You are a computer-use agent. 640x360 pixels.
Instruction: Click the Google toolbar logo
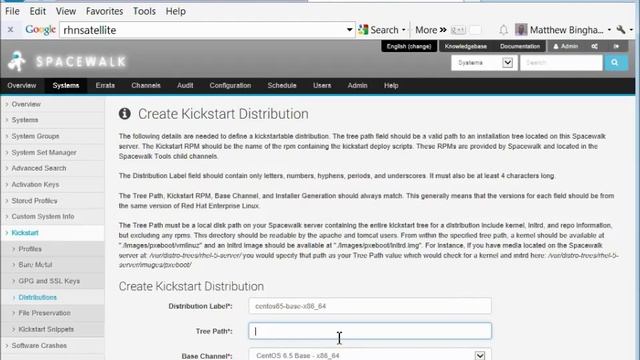click(x=40, y=29)
